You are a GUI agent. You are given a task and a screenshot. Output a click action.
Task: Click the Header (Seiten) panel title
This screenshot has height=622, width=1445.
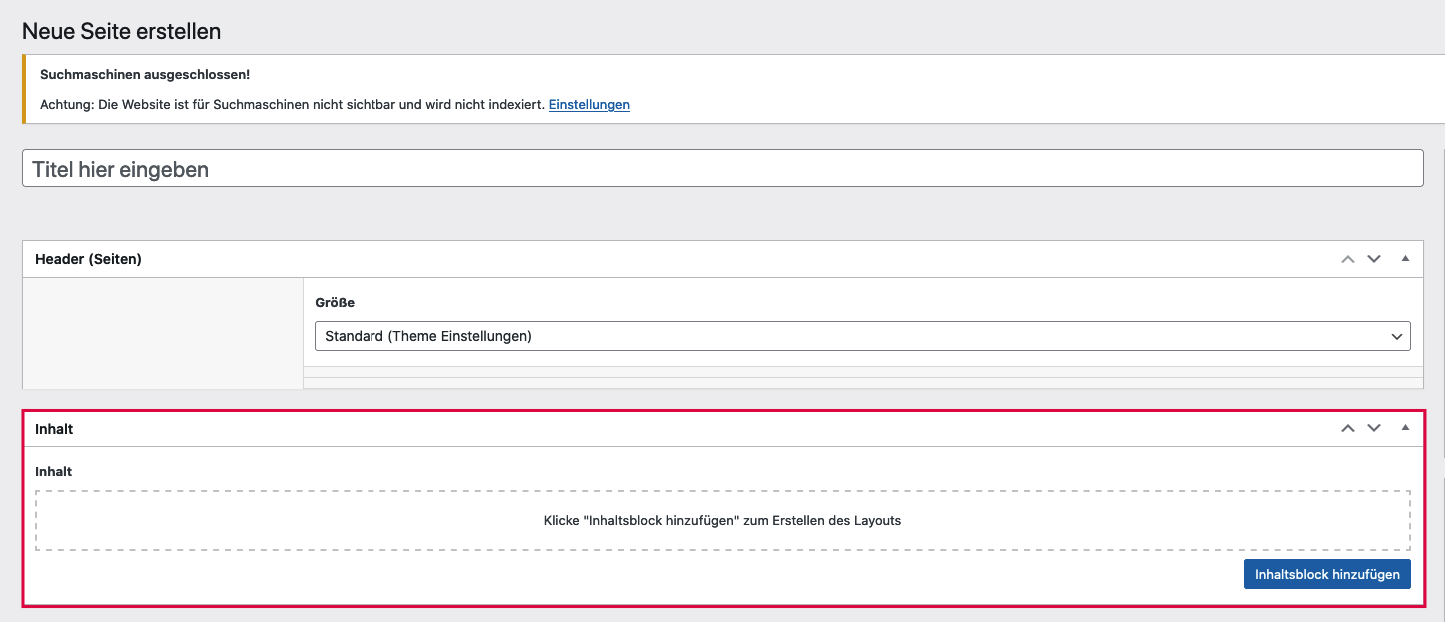tap(88, 259)
